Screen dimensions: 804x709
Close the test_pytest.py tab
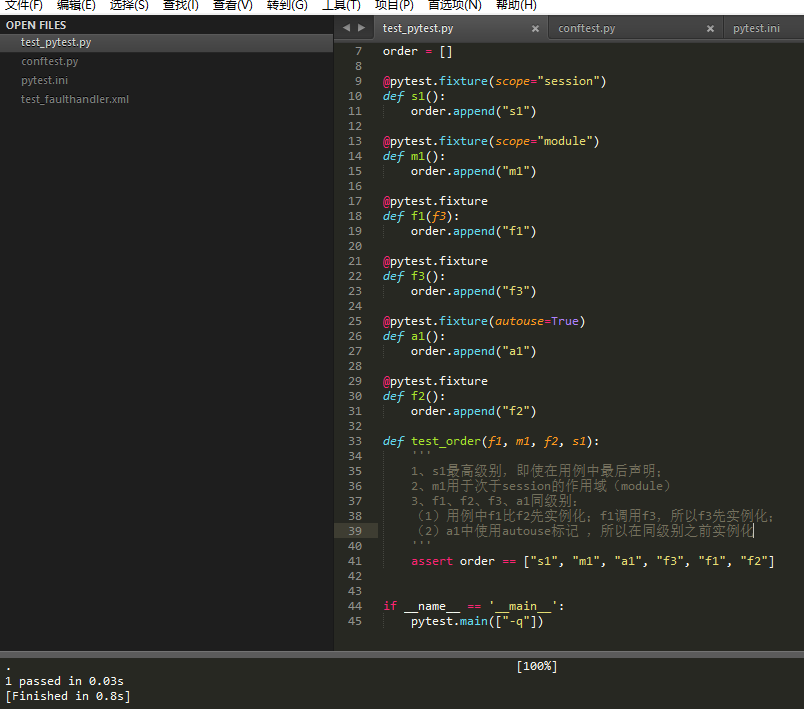point(535,29)
